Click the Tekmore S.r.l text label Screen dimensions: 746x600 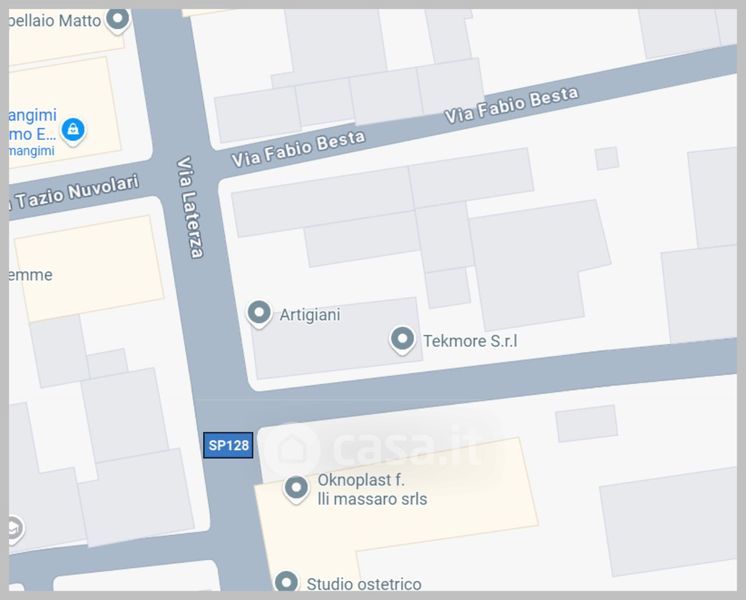click(470, 341)
